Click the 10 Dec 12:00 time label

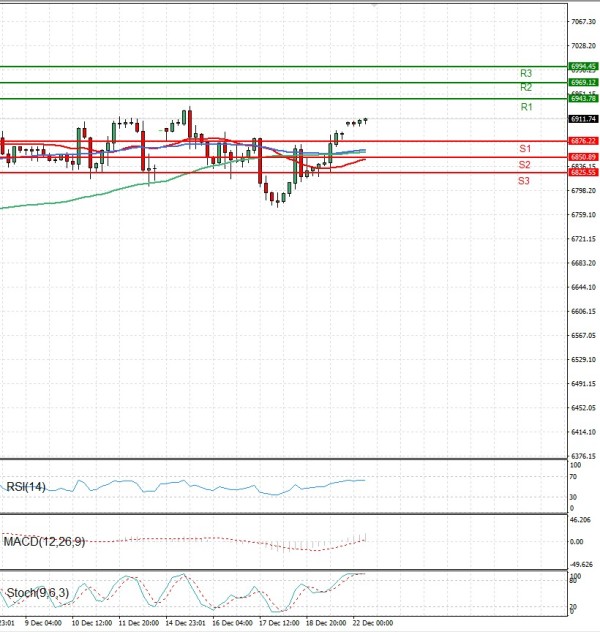pyautogui.click(x=89, y=622)
